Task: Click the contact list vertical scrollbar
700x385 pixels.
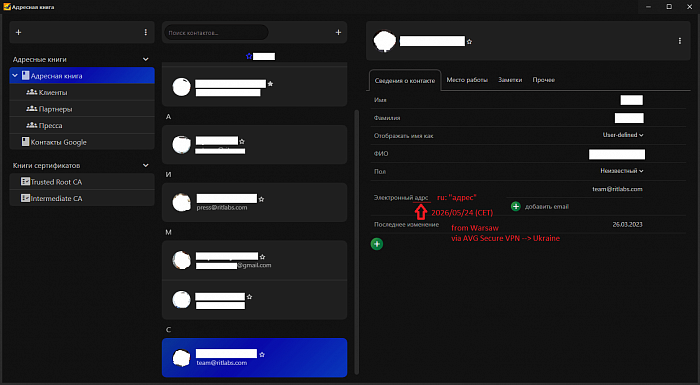Action: pyautogui.click(x=356, y=241)
